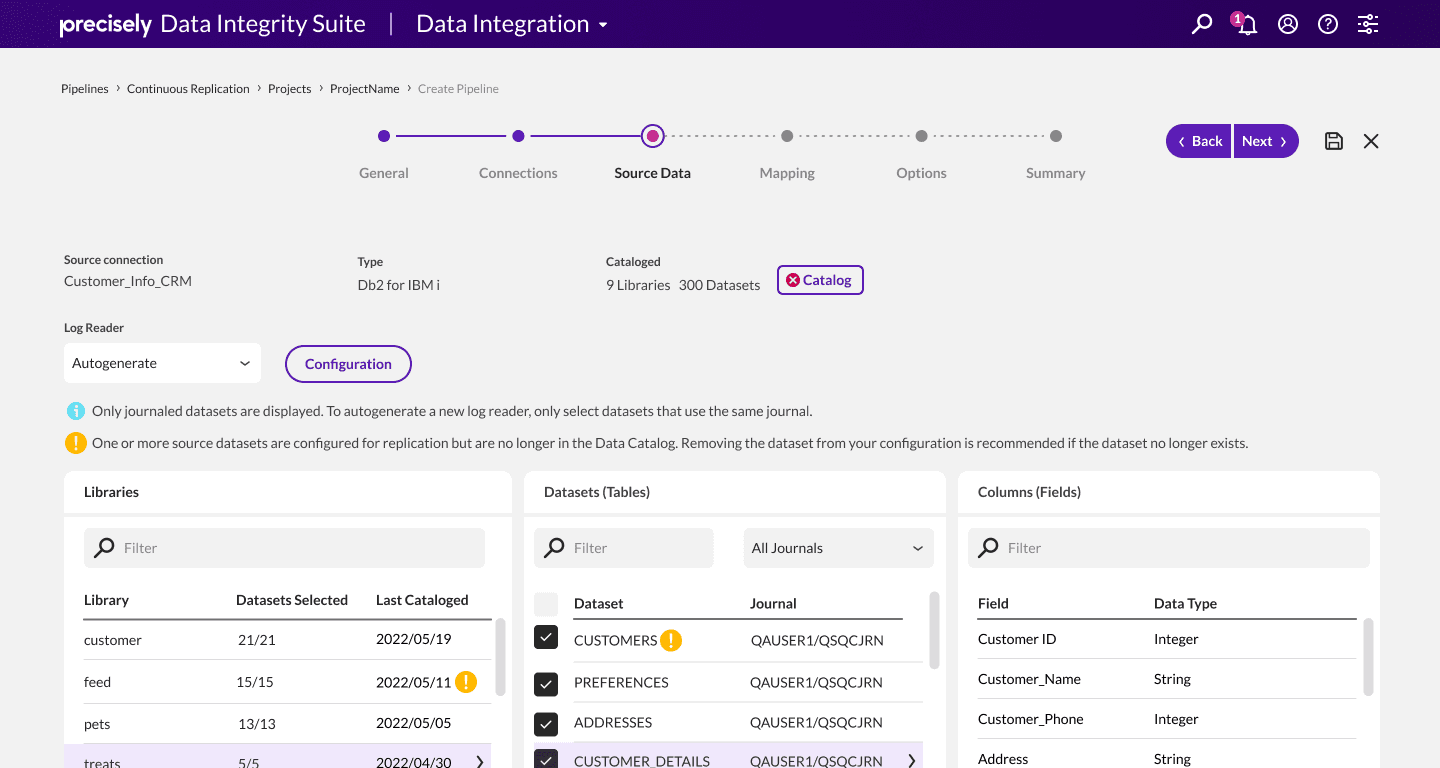Open the search magnifier in top bar

coord(1201,24)
